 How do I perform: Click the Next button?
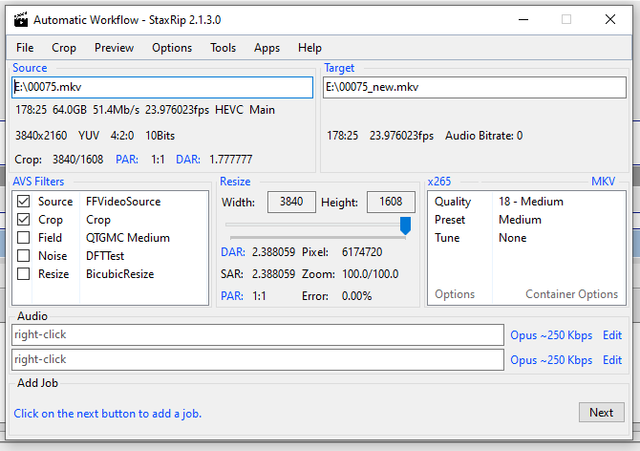coord(602,413)
